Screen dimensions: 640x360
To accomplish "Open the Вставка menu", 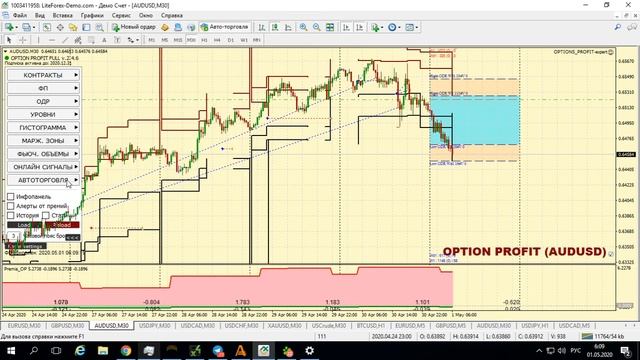I will pyautogui.click(x=62, y=16).
